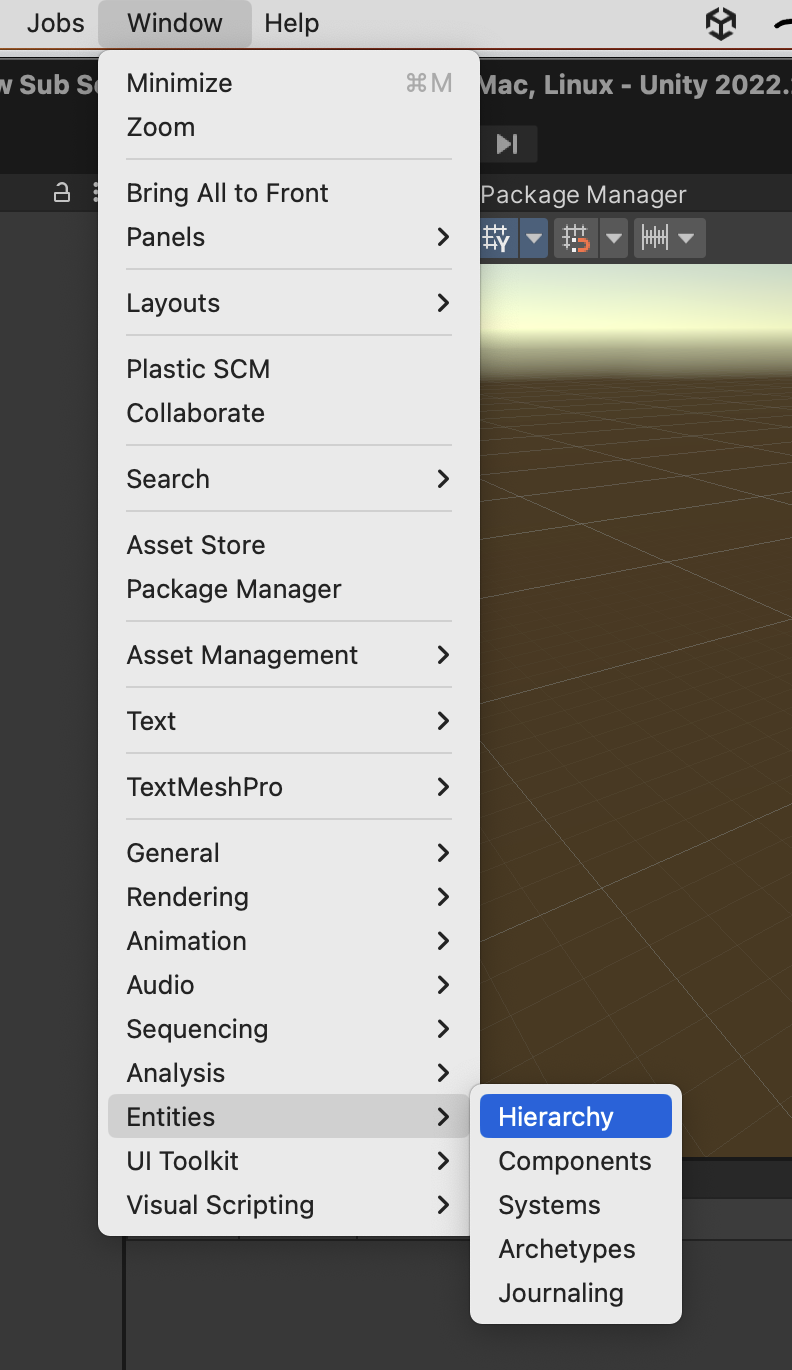Click the increment snapping ruler icon

point(655,238)
